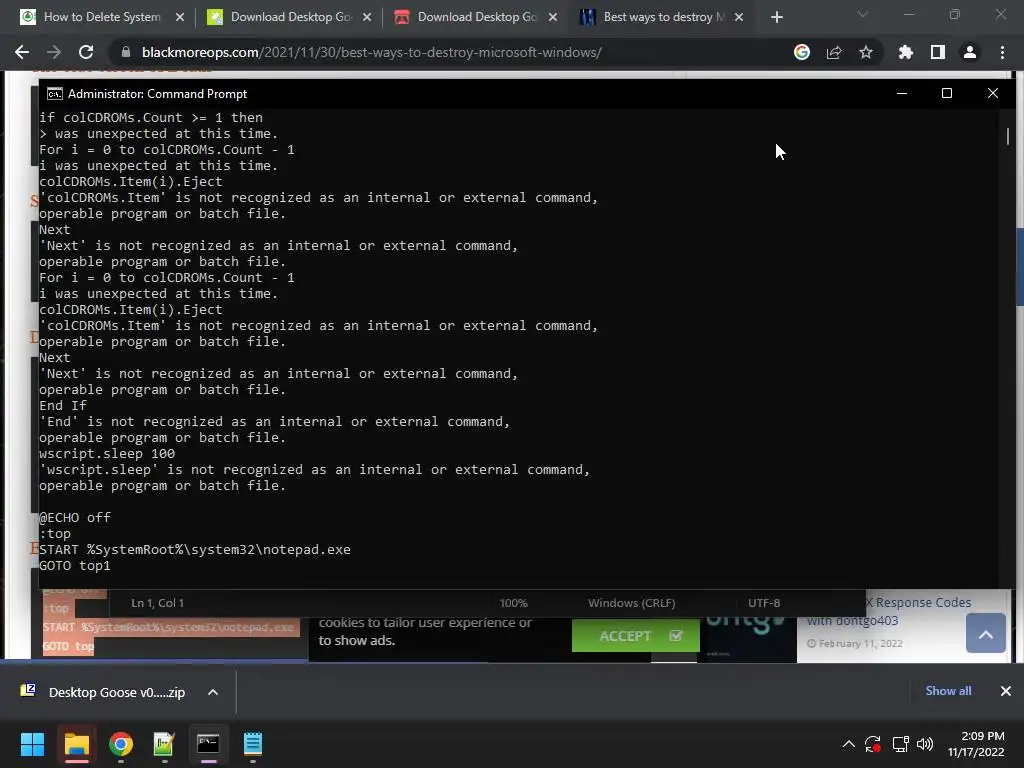1024x768 pixels.
Task: Click Chrome tab search chevron
Action: (863, 14)
